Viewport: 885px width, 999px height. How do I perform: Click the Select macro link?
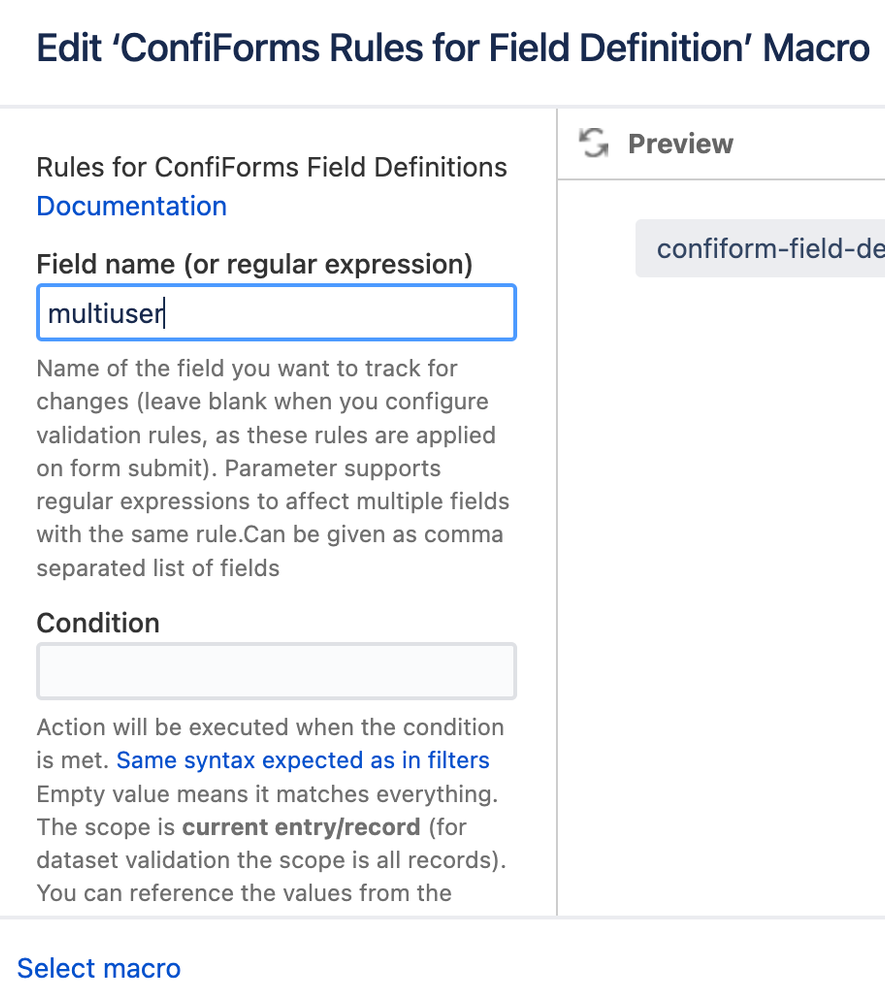[99, 968]
